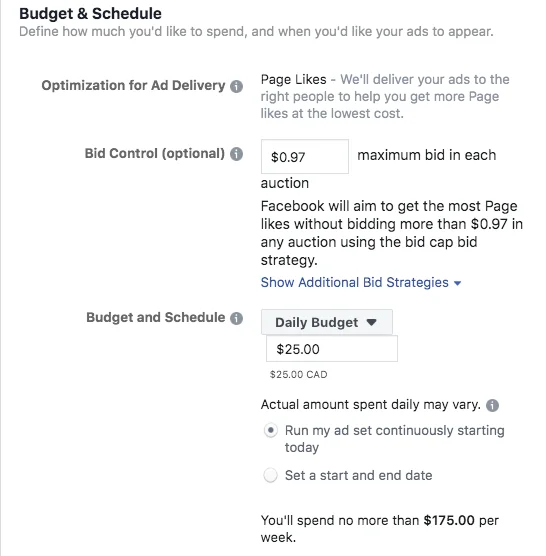Open the Daily Budget type dropdown
546x556 pixels.
point(327,322)
